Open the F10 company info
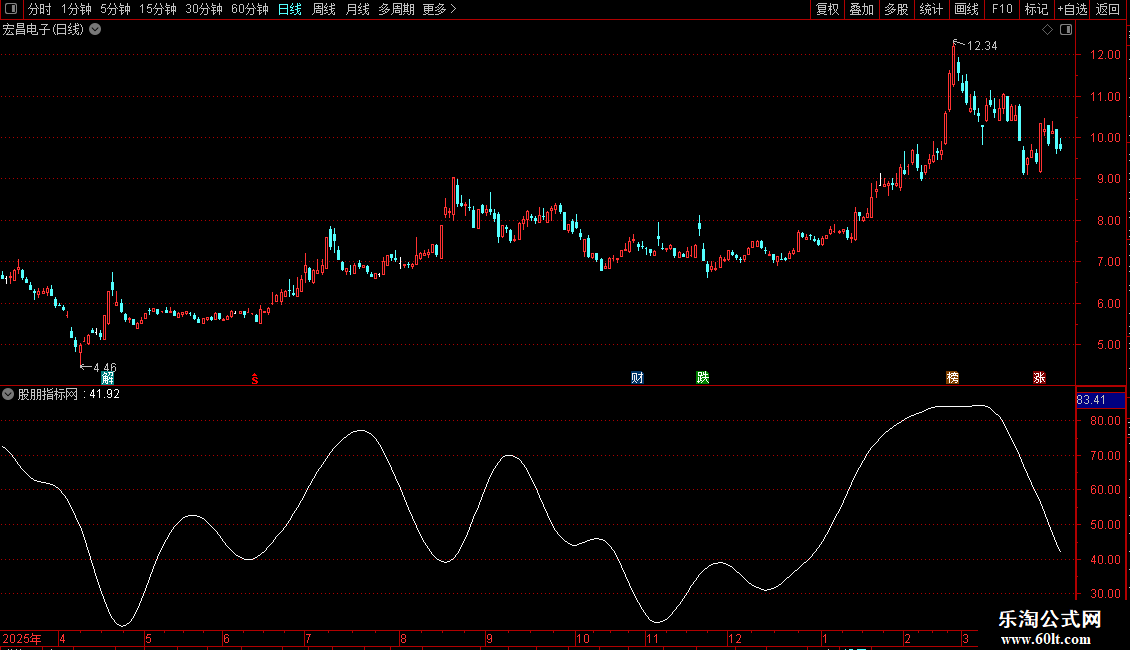 click(x=1001, y=9)
